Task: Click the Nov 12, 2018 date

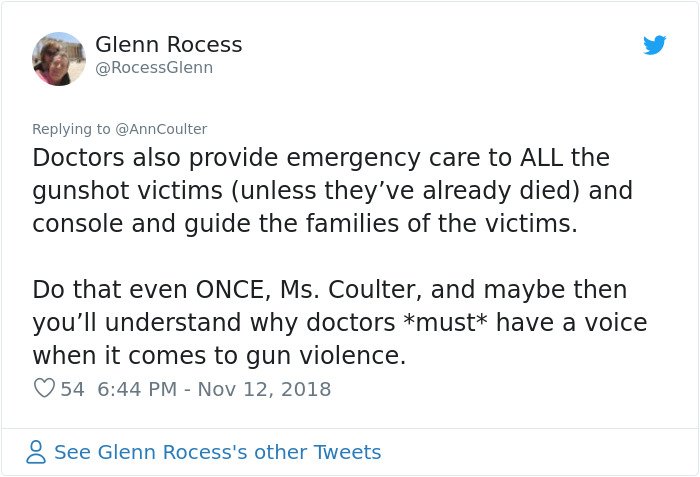Action: coord(263,388)
